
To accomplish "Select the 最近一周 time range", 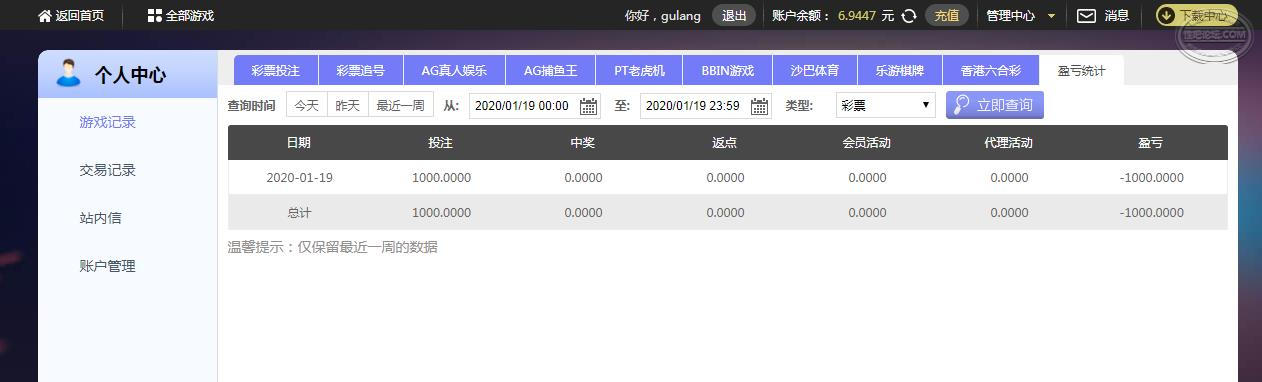I will click(400, 105).
